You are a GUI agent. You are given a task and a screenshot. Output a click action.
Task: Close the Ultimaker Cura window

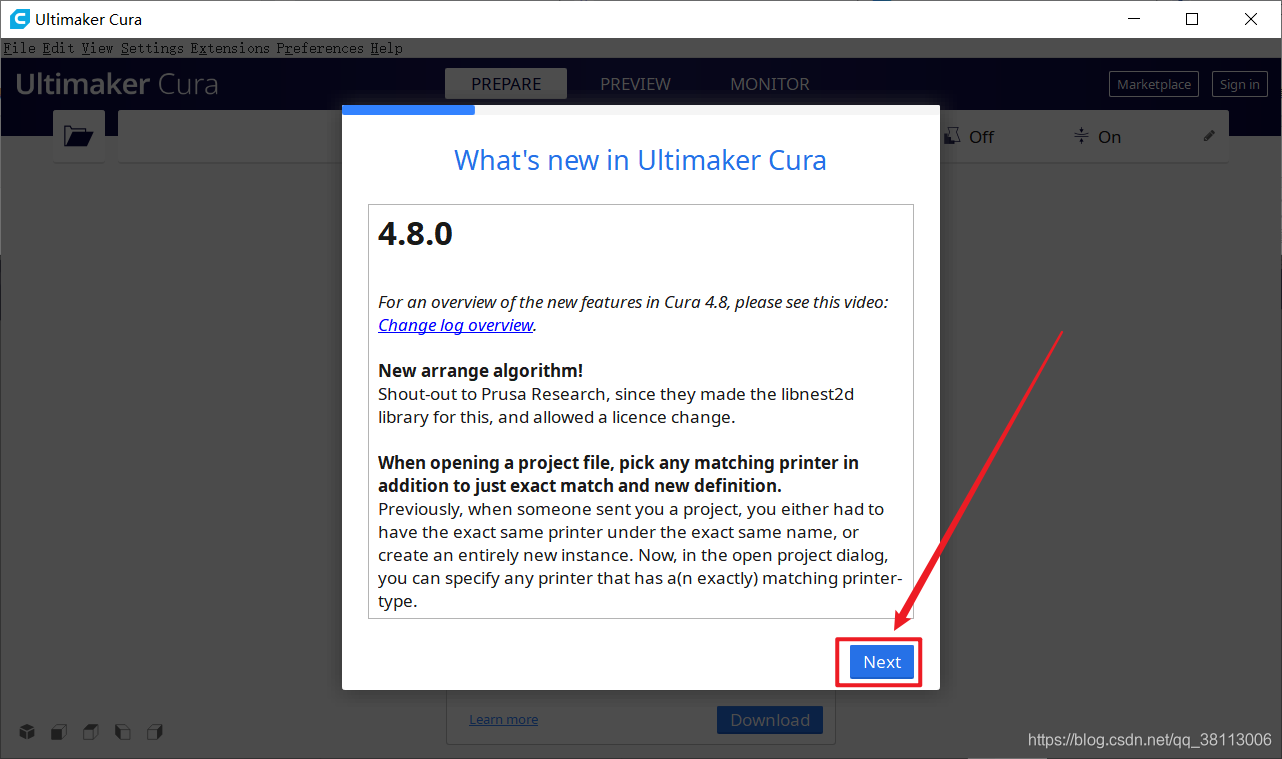(x=1251, y=19)
